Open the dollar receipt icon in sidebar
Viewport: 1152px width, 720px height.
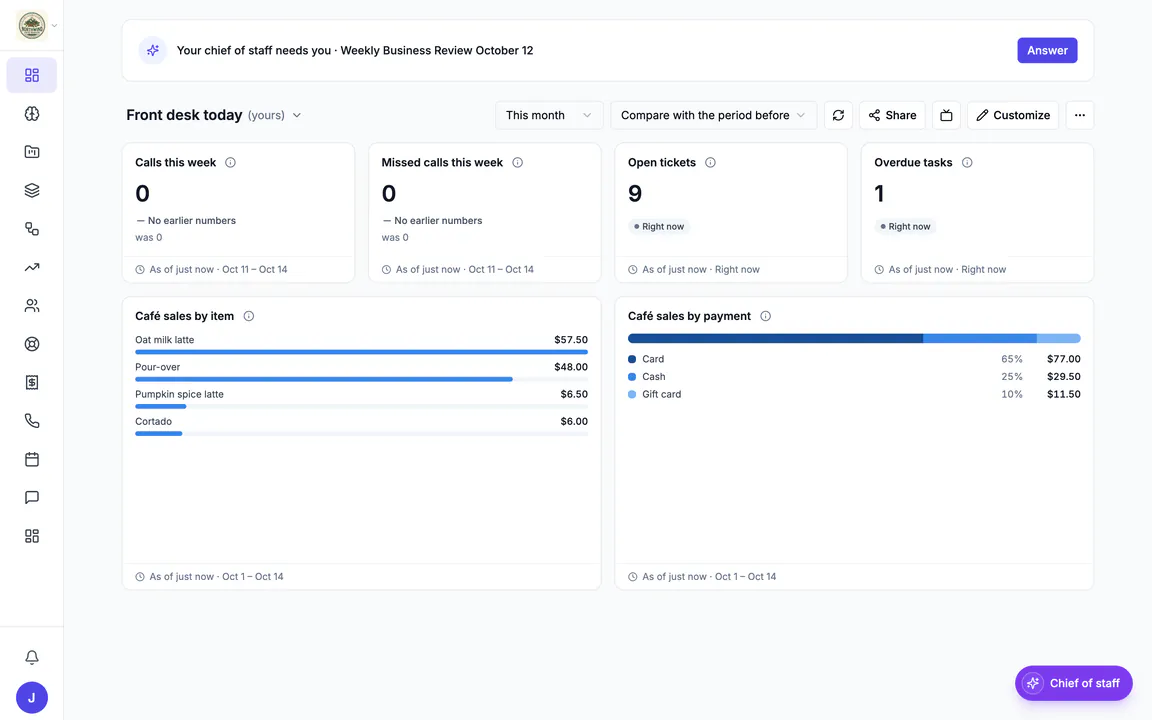point(32,382)
